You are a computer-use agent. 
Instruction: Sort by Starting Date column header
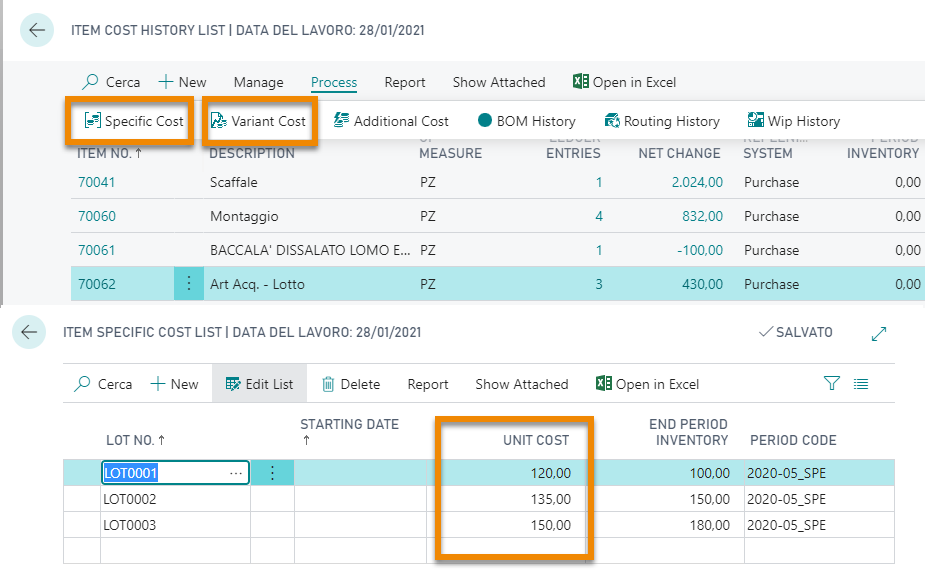[349, 432]
